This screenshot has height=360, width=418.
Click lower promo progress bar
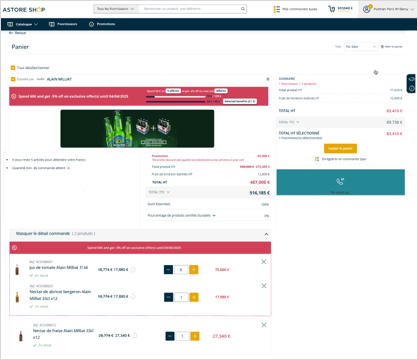176,101
